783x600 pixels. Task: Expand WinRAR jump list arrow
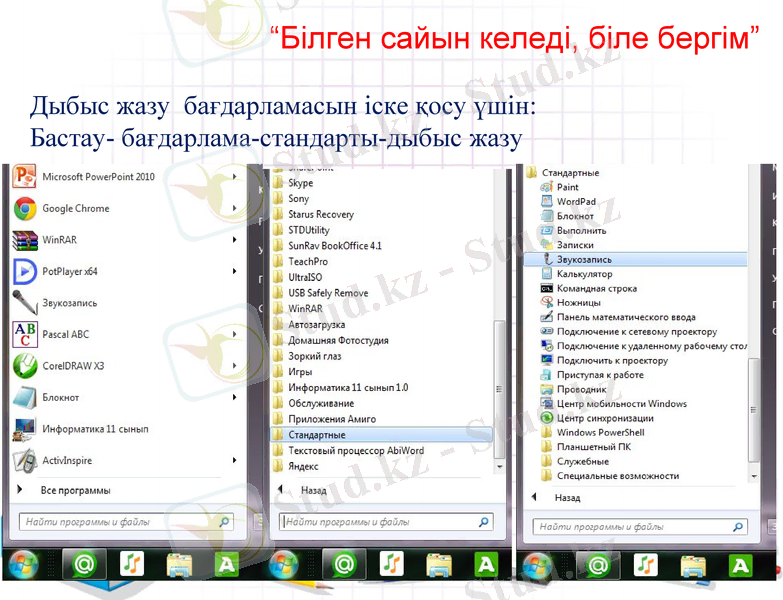(x=234, y=240)
